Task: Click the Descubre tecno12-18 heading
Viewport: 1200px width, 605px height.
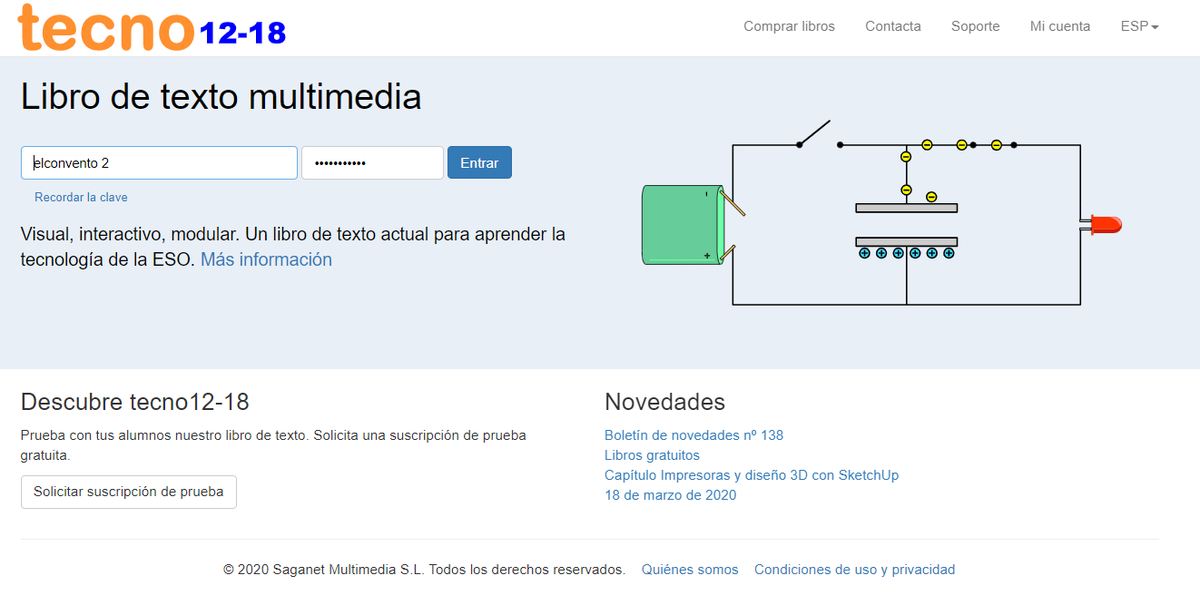Action: (x=135, y=402)
